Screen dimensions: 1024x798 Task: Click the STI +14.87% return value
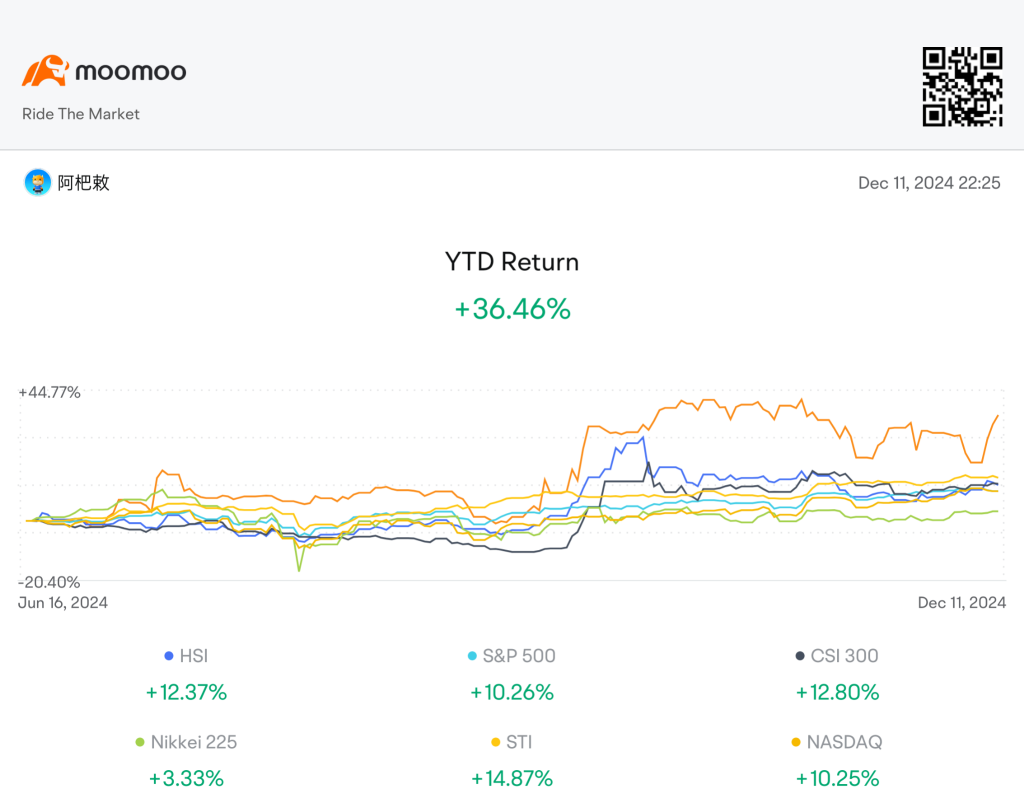click(x=512, y=778)
